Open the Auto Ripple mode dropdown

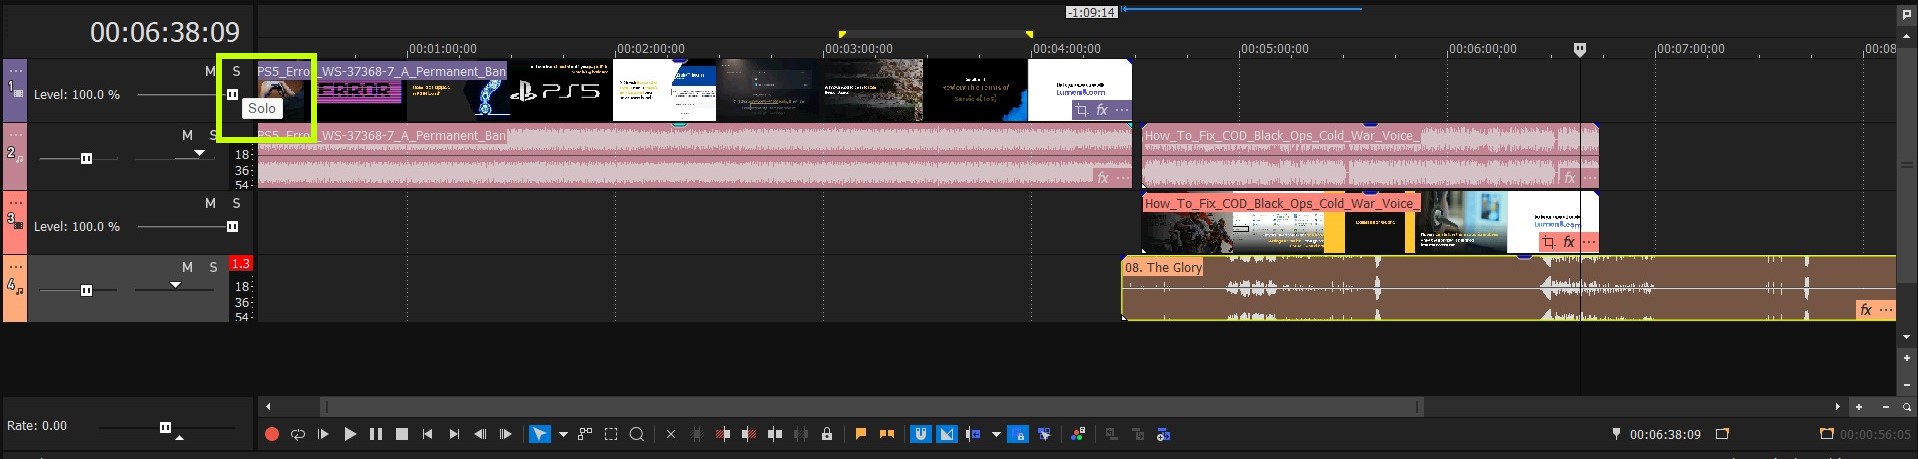pos(996,434)
